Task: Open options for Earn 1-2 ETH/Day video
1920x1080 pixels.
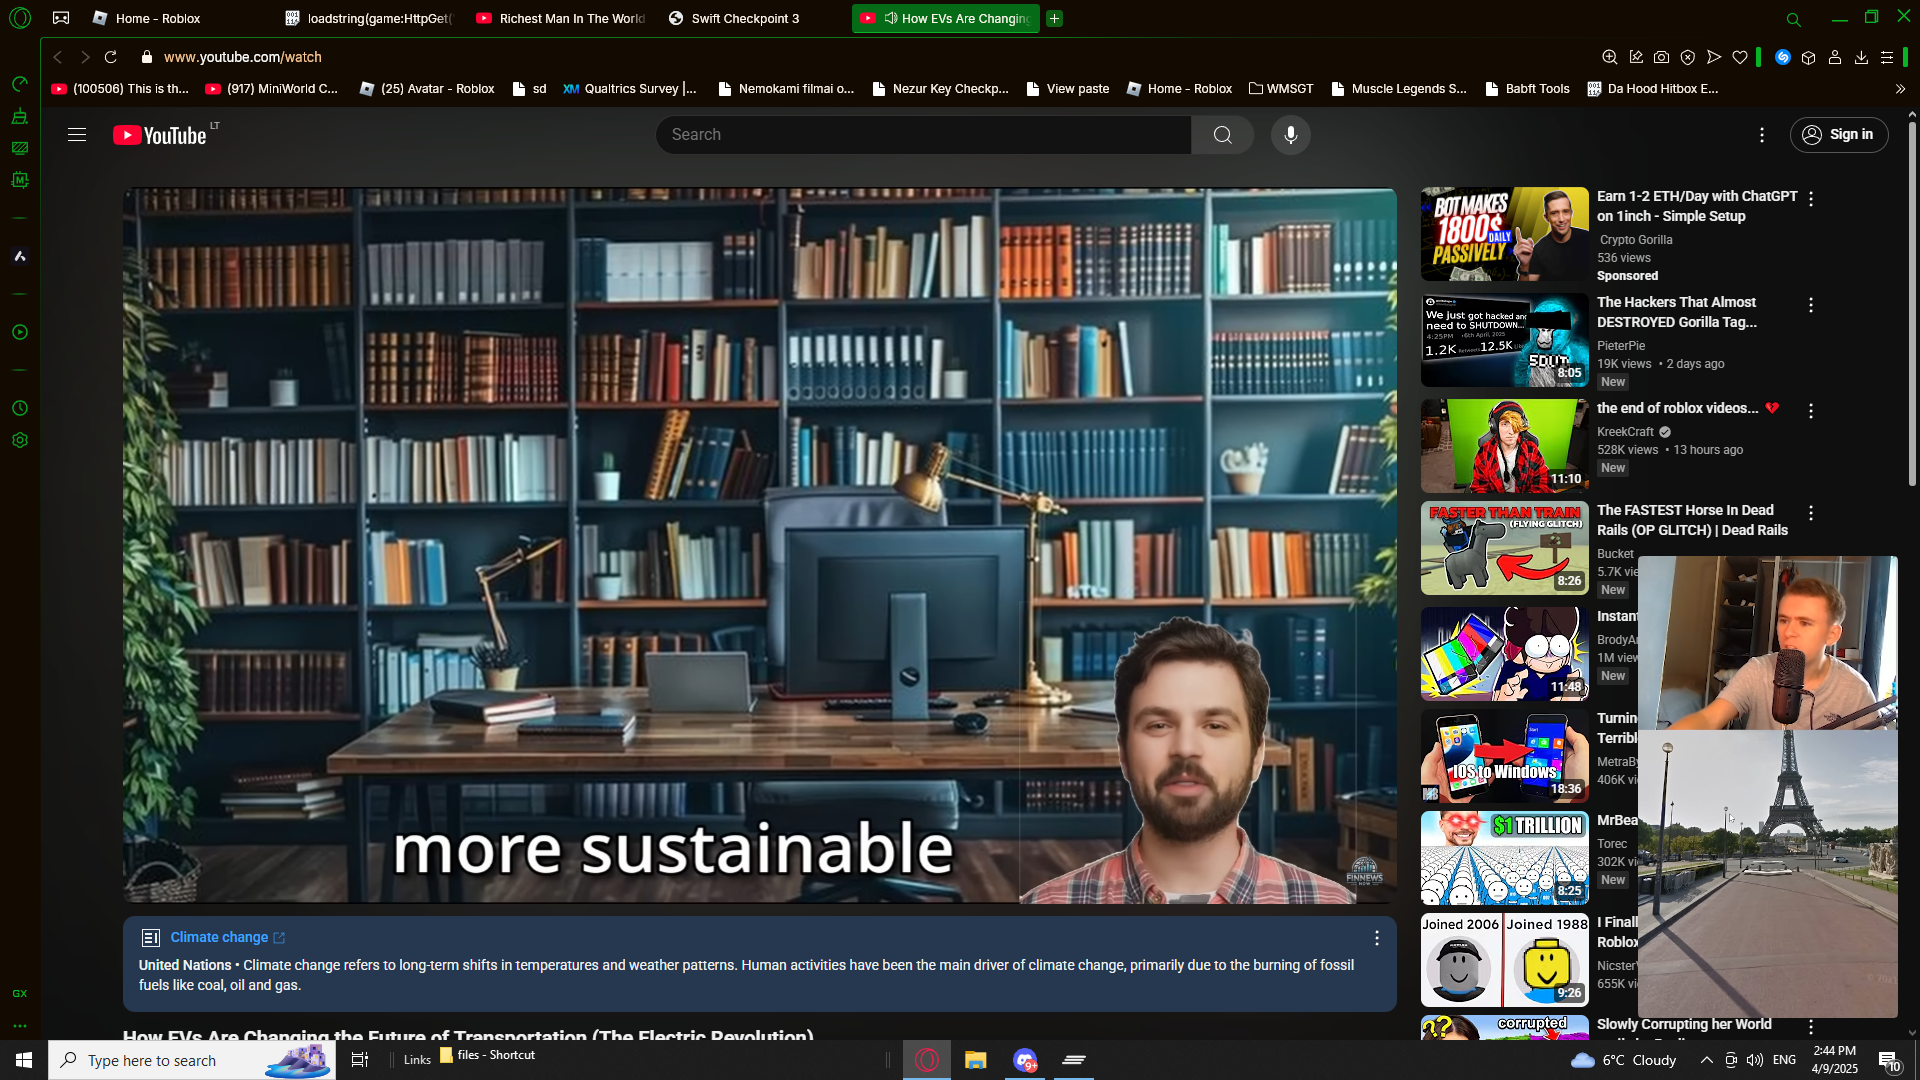Action: click(1810, 199)
